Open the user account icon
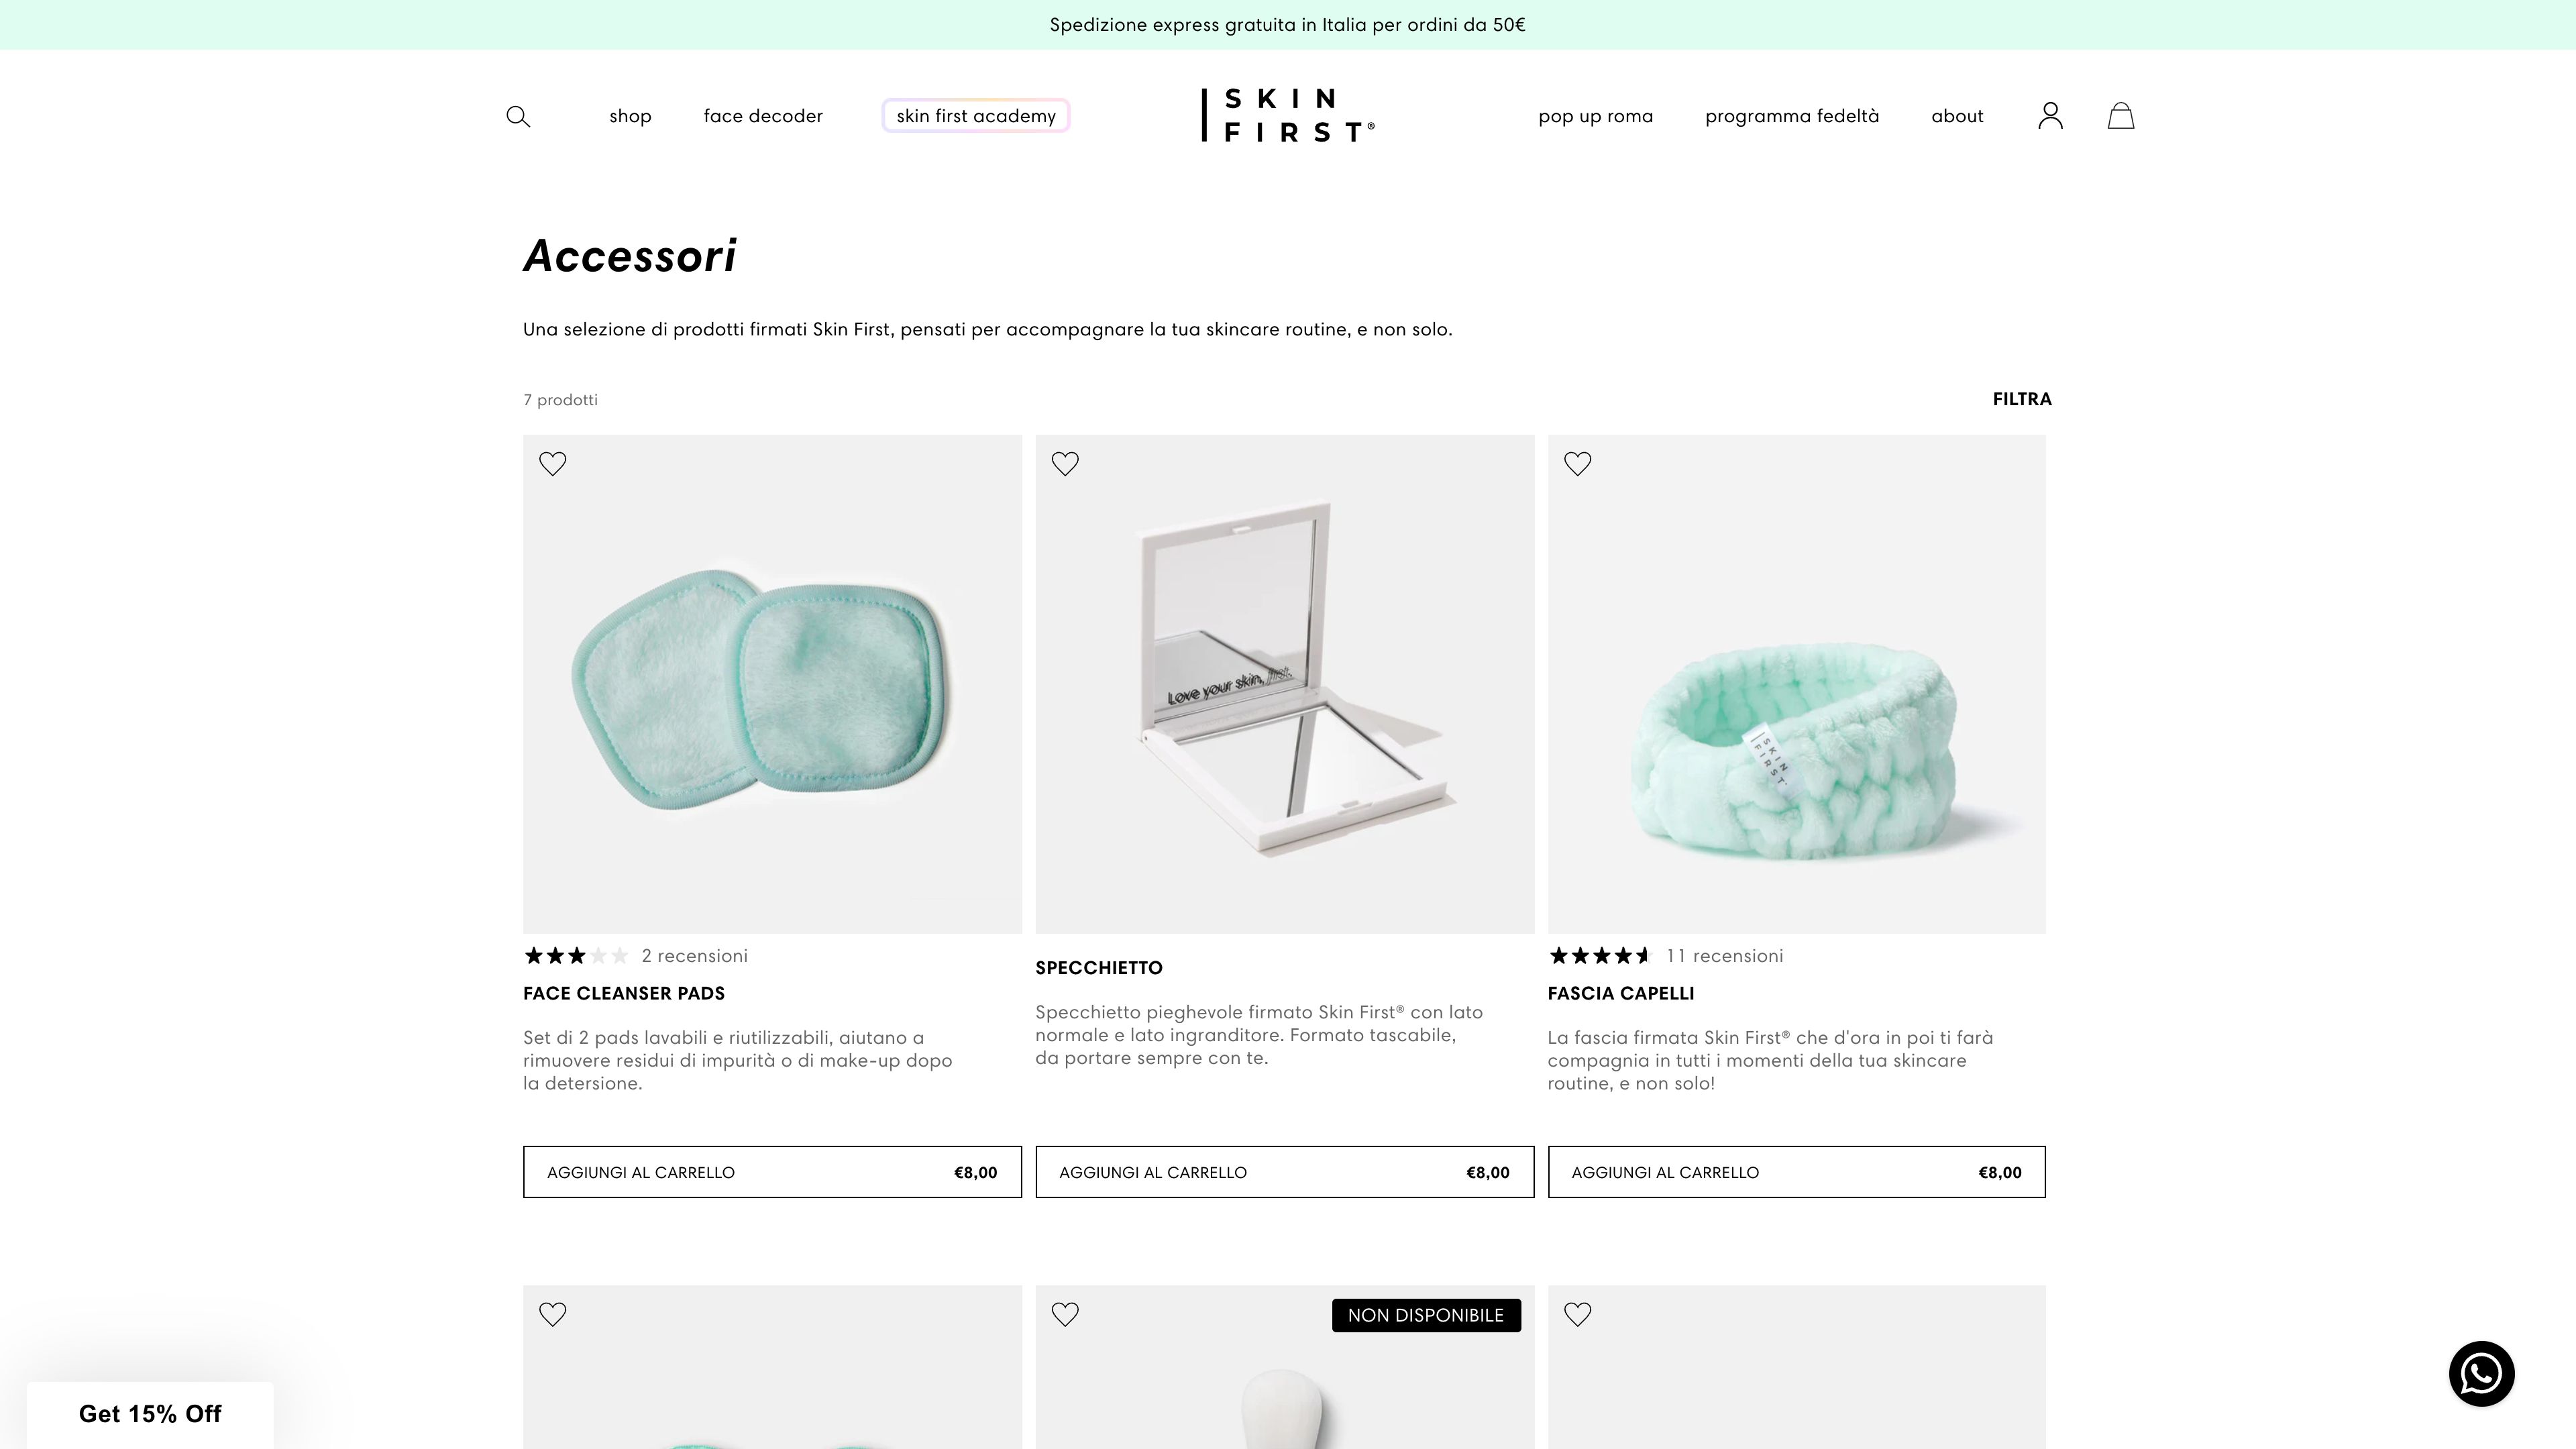Screen dimensions: 2576x1449 [x=2050, y=116]
